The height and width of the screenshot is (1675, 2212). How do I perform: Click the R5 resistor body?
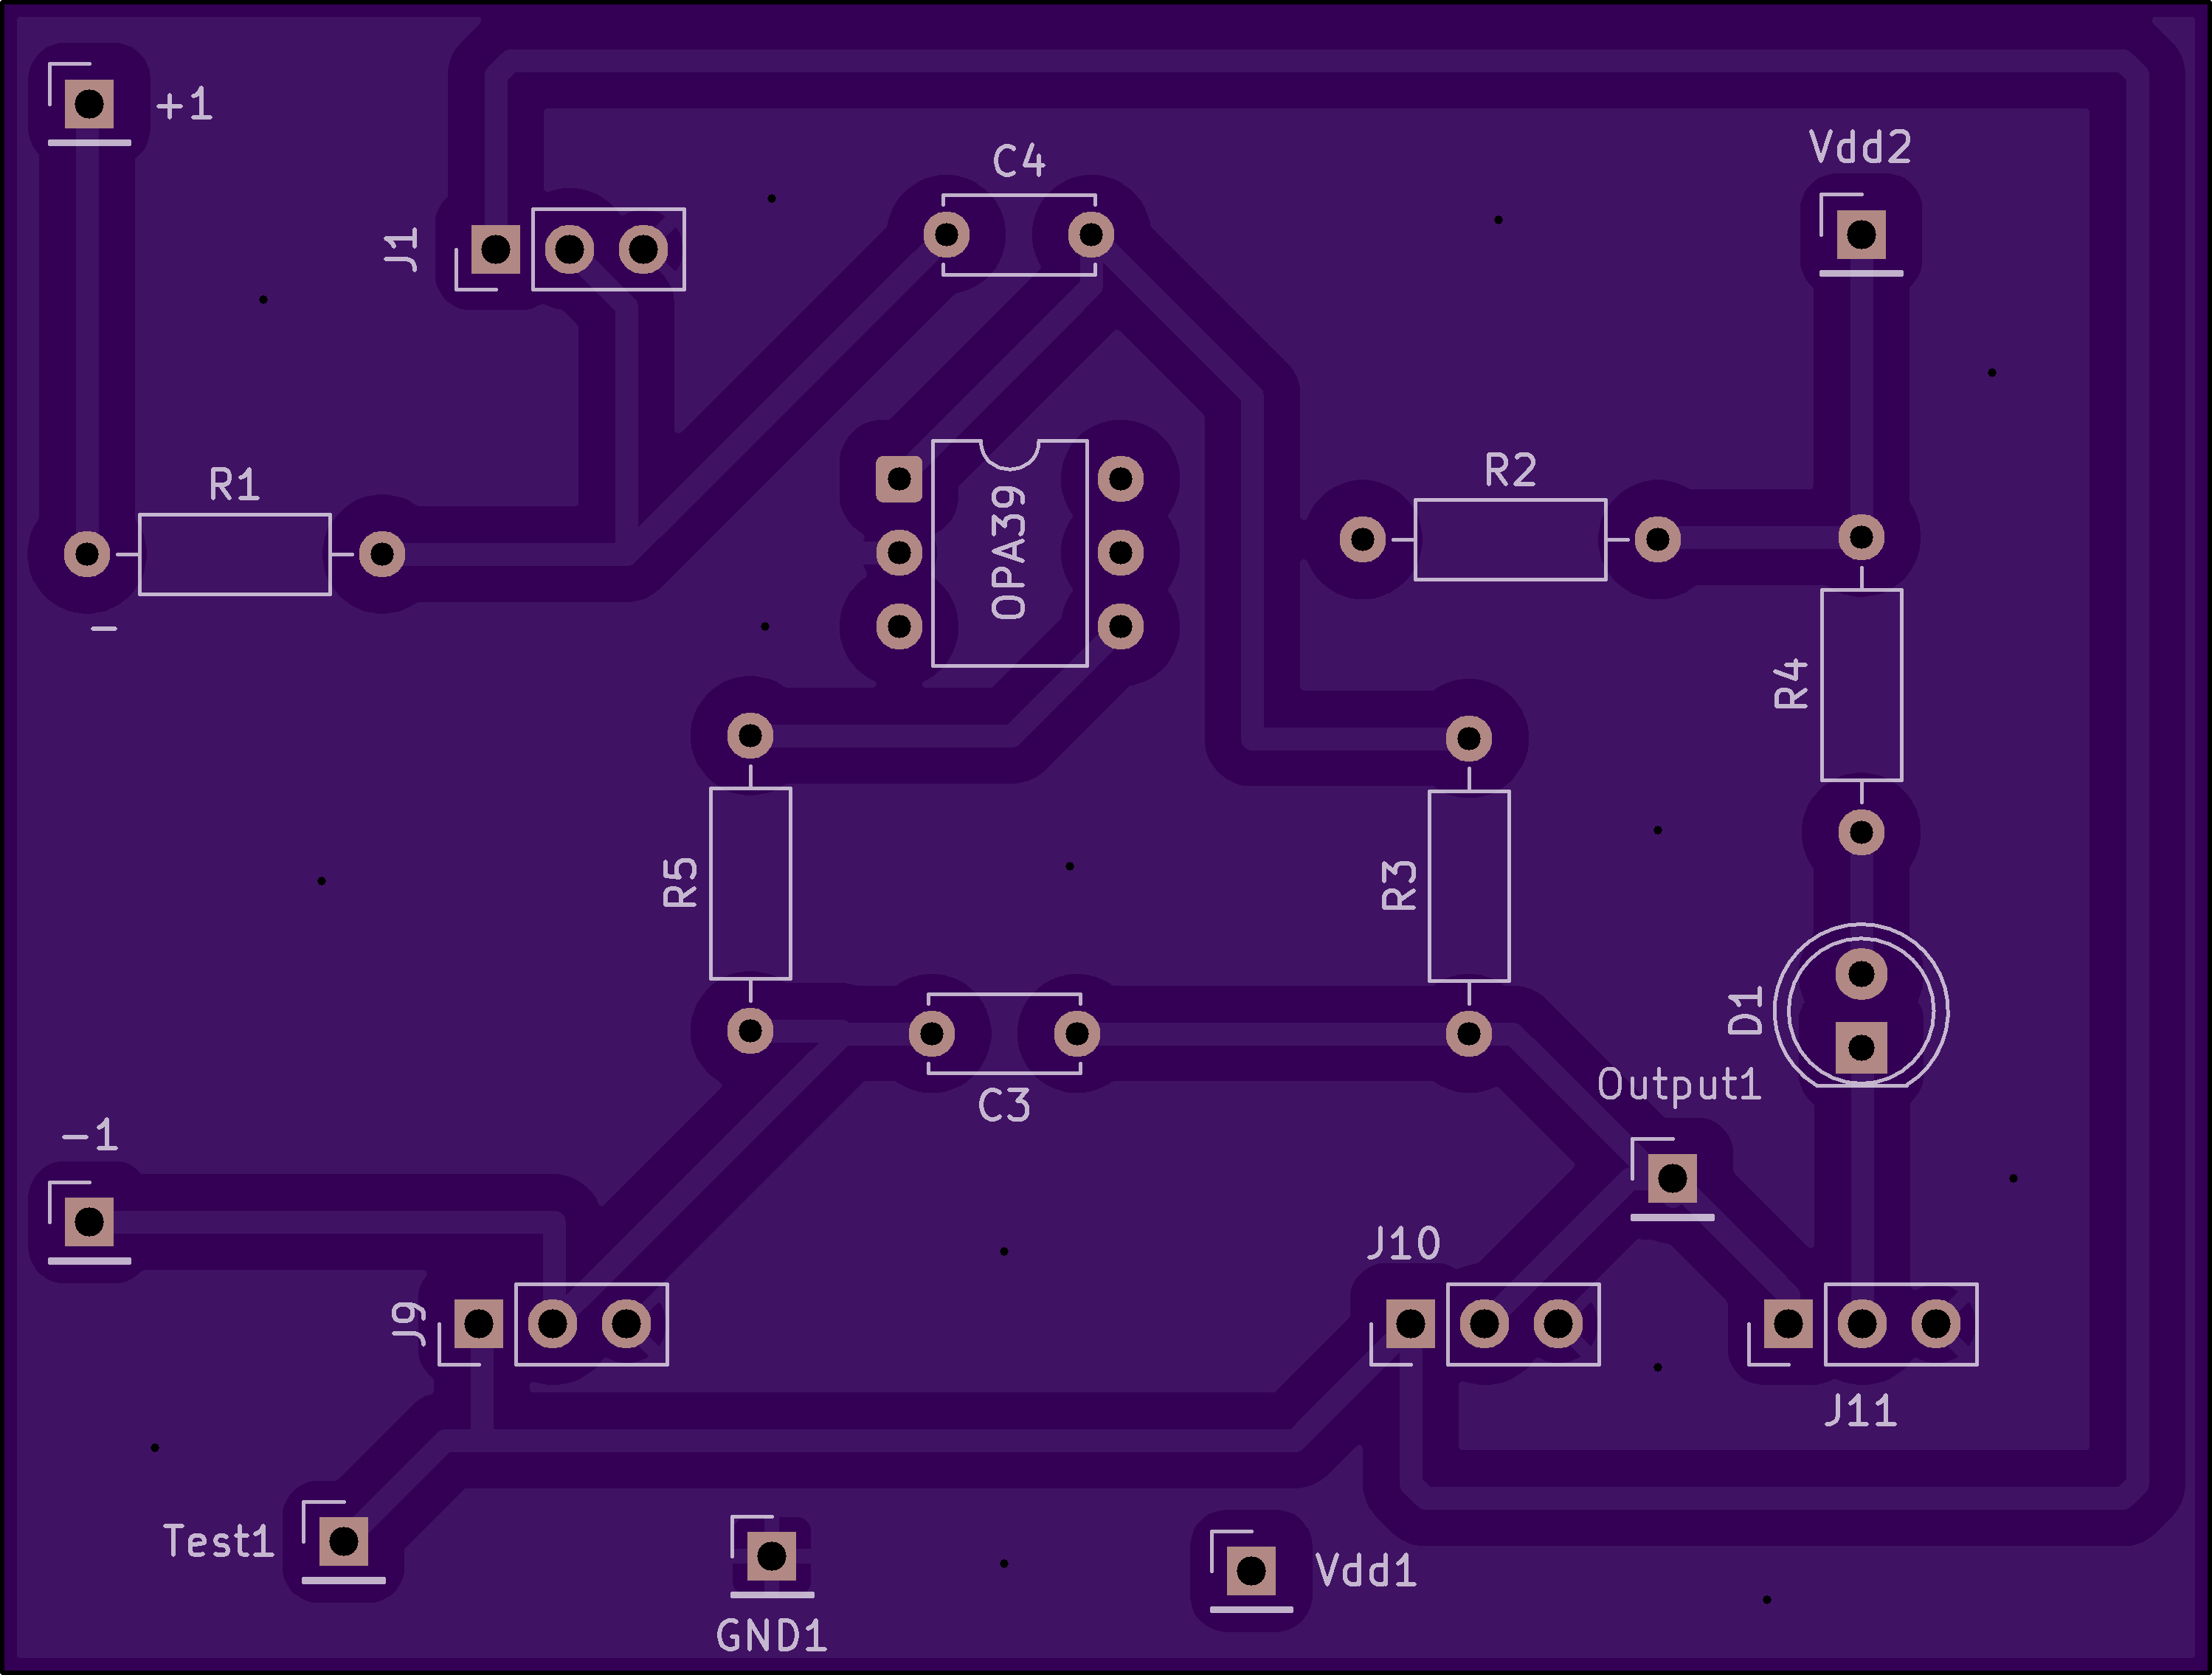click(x=750, y=883)
